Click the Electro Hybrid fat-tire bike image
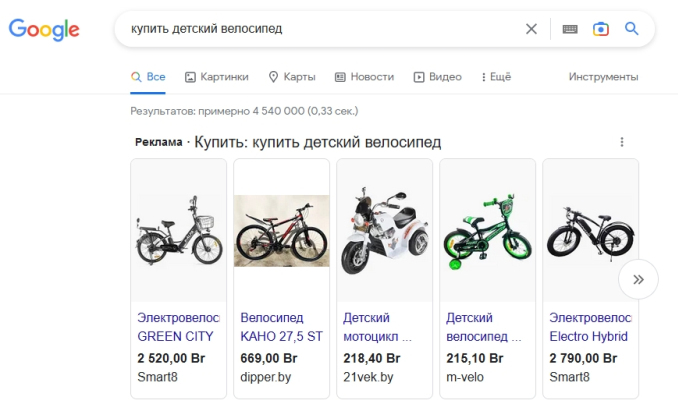 [590, 232]
